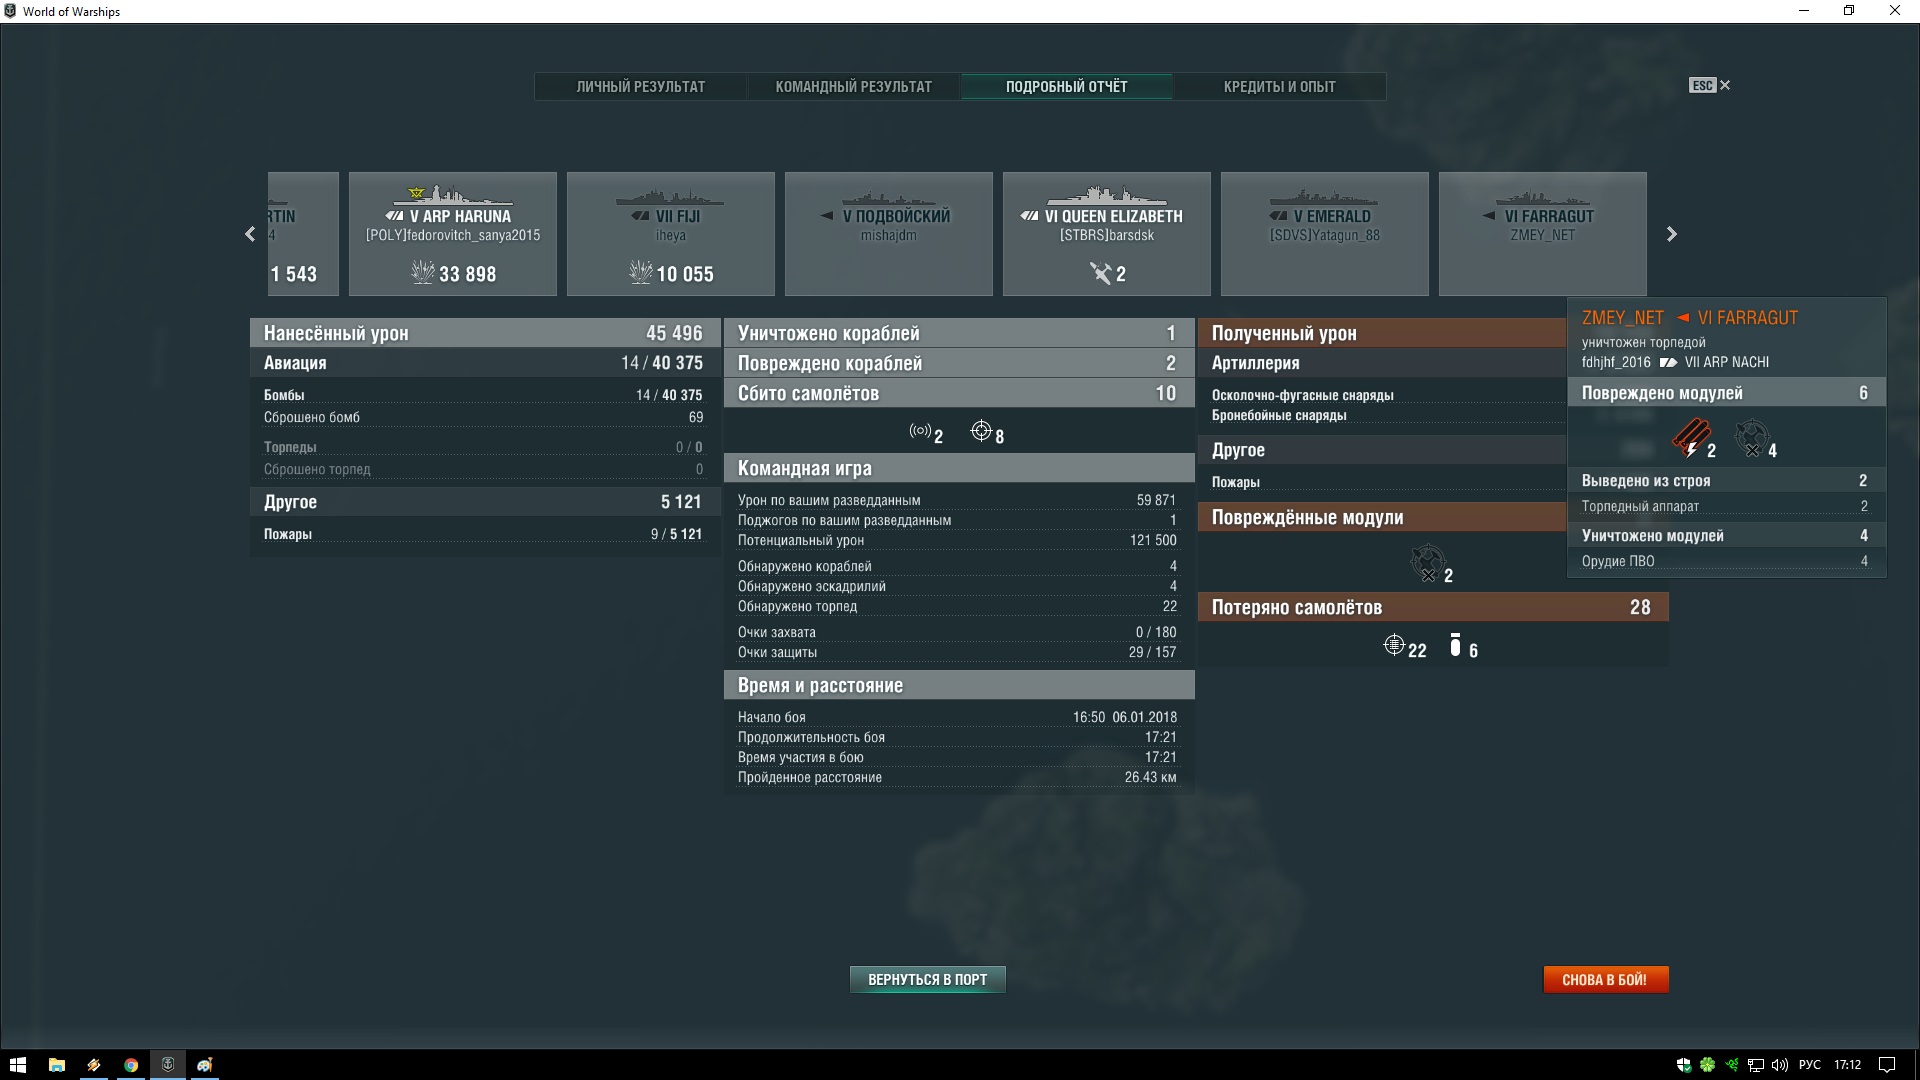This screenshot has width=1920, height=1080.
Task: Click the Пожары 9 / 5 121 row
Action: click(x=484, y=534)
